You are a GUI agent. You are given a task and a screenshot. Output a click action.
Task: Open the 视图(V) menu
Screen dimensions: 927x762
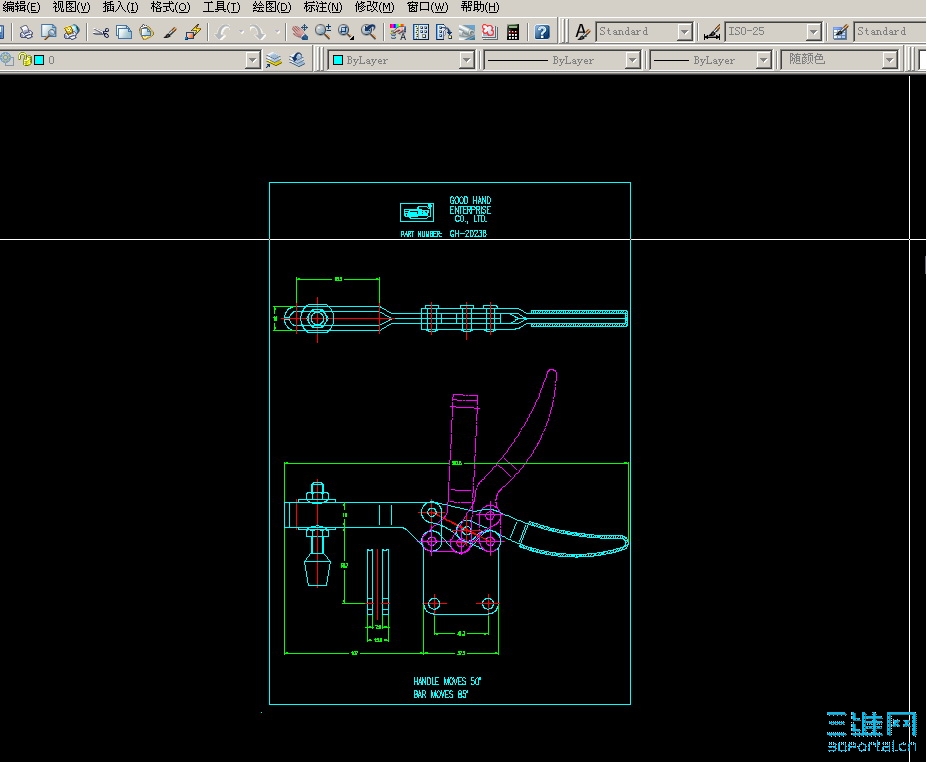click(x=72, y=7)
